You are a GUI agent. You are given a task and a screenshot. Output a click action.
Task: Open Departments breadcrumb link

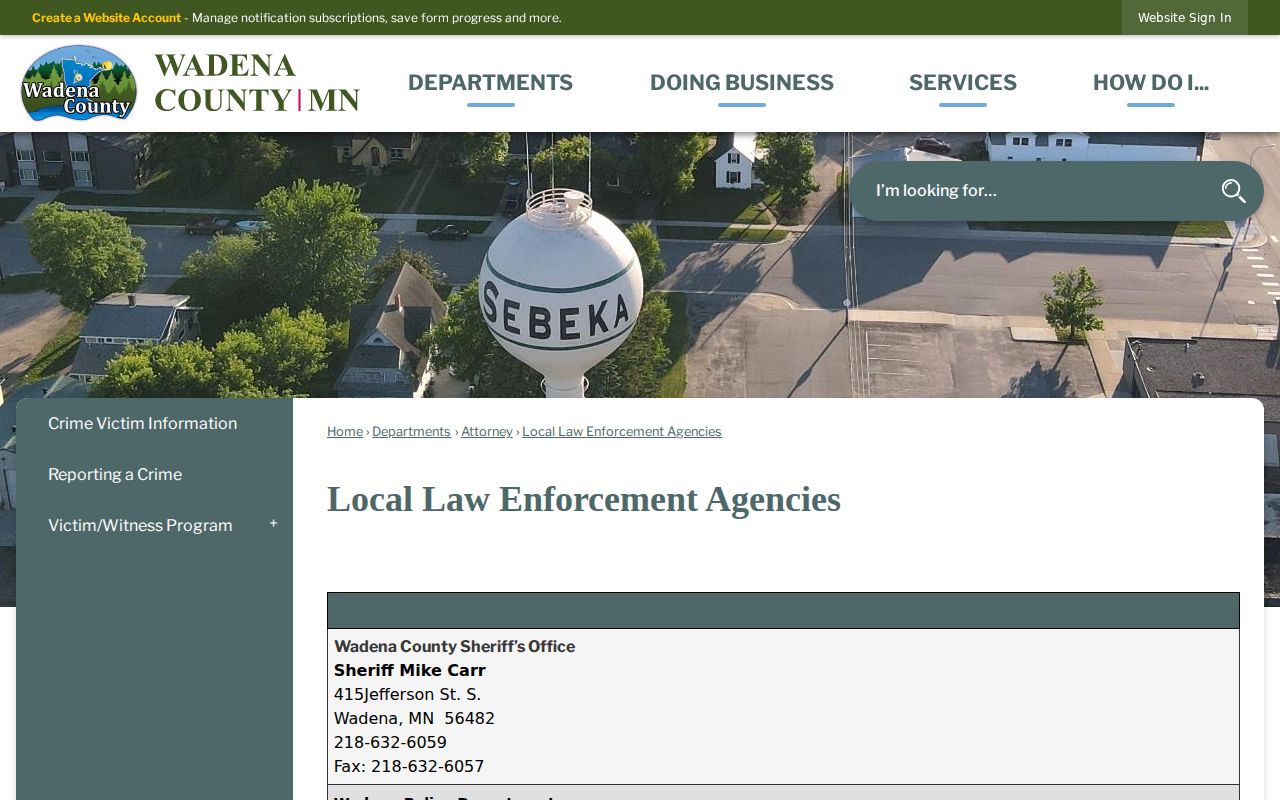[411, 432]
